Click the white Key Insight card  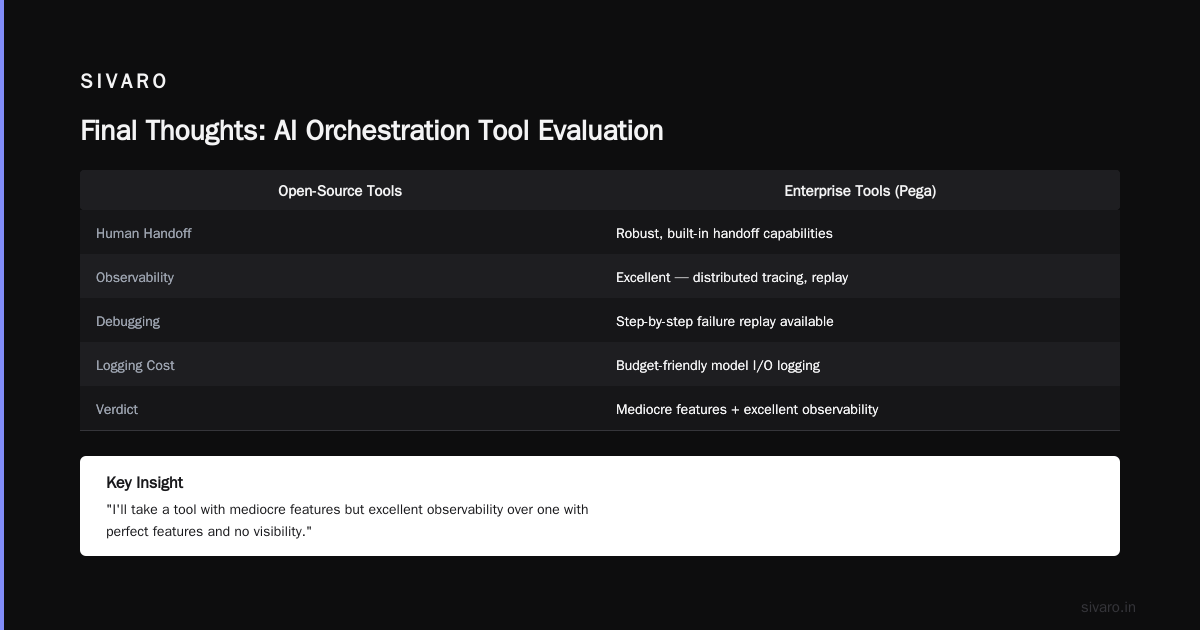coord(600,506)
